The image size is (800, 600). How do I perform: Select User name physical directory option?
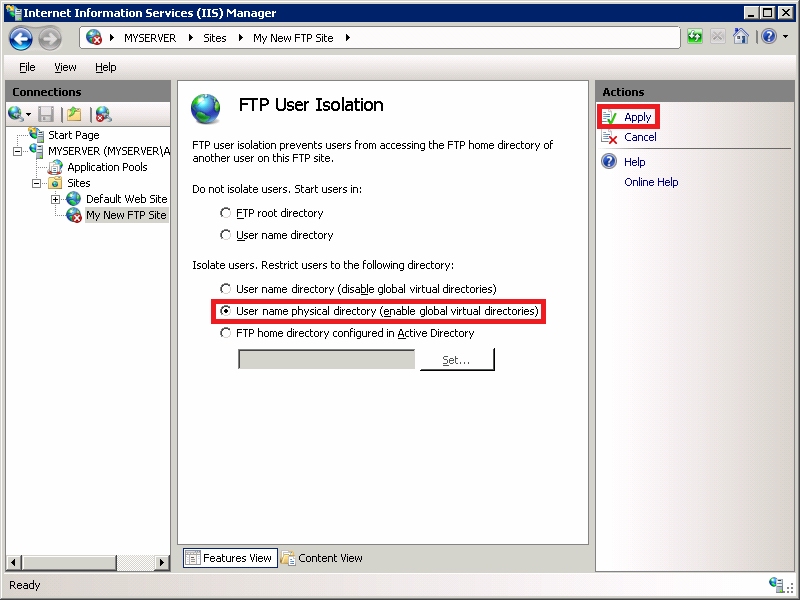pos(225,310)
